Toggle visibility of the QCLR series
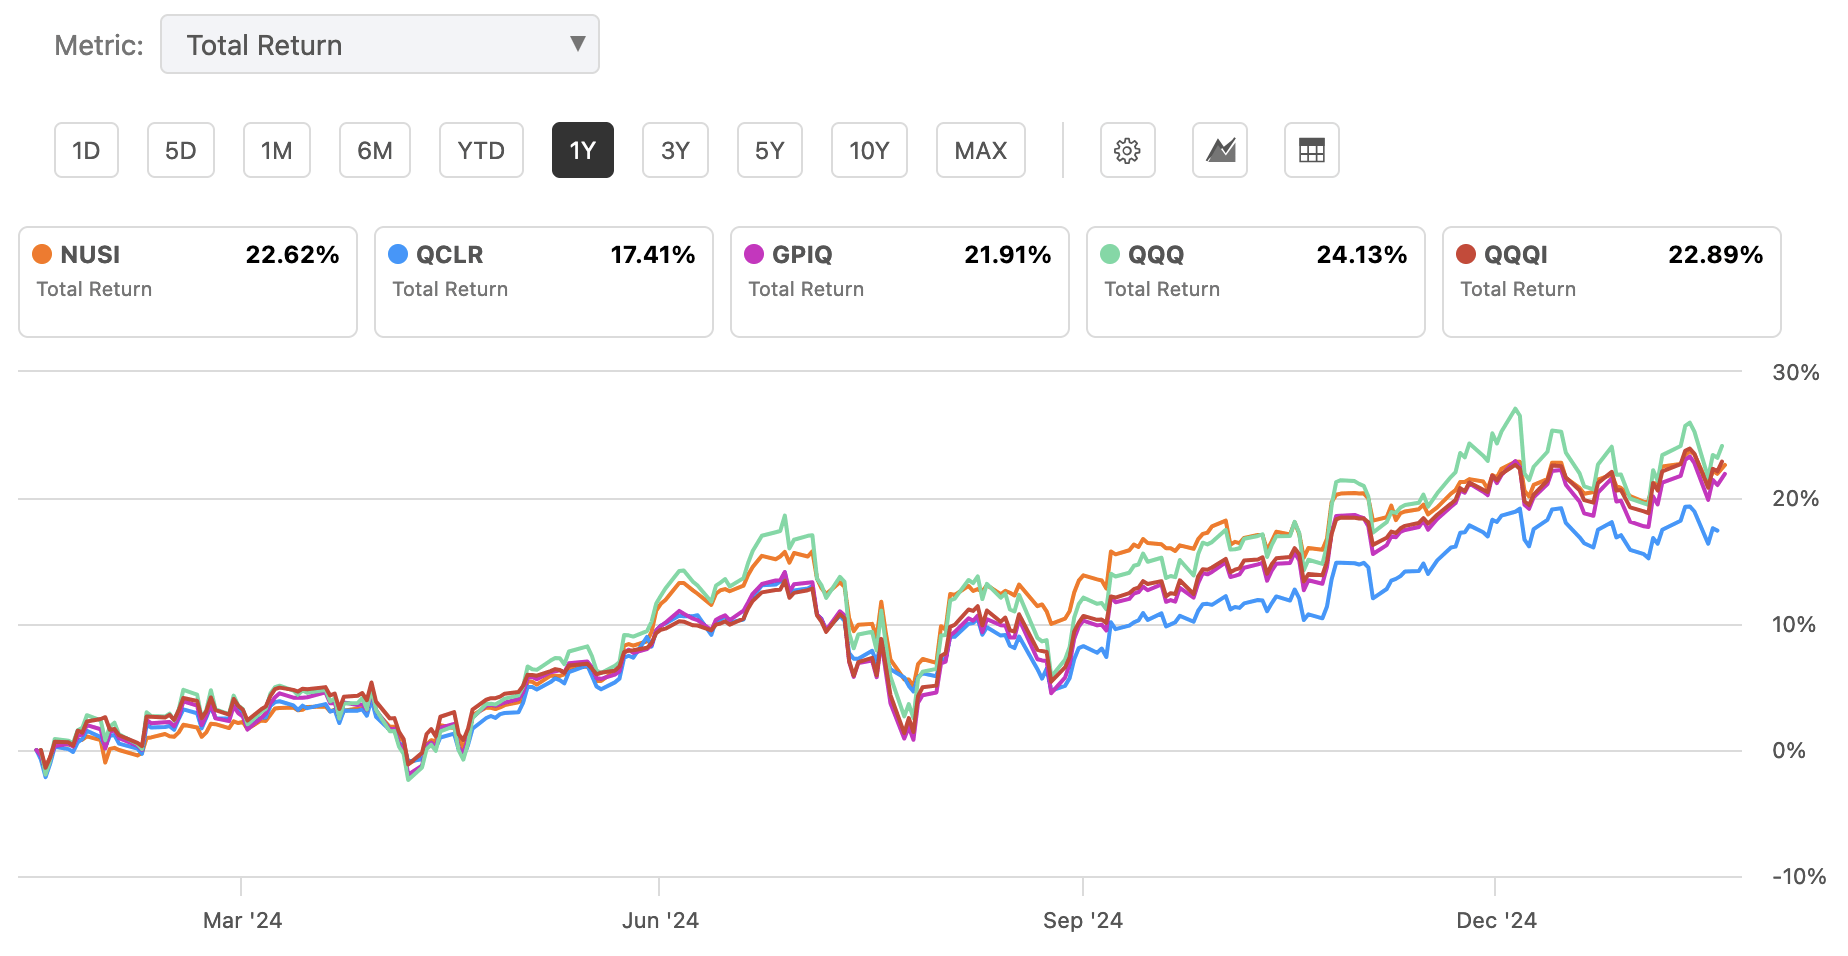 [543, 280]
